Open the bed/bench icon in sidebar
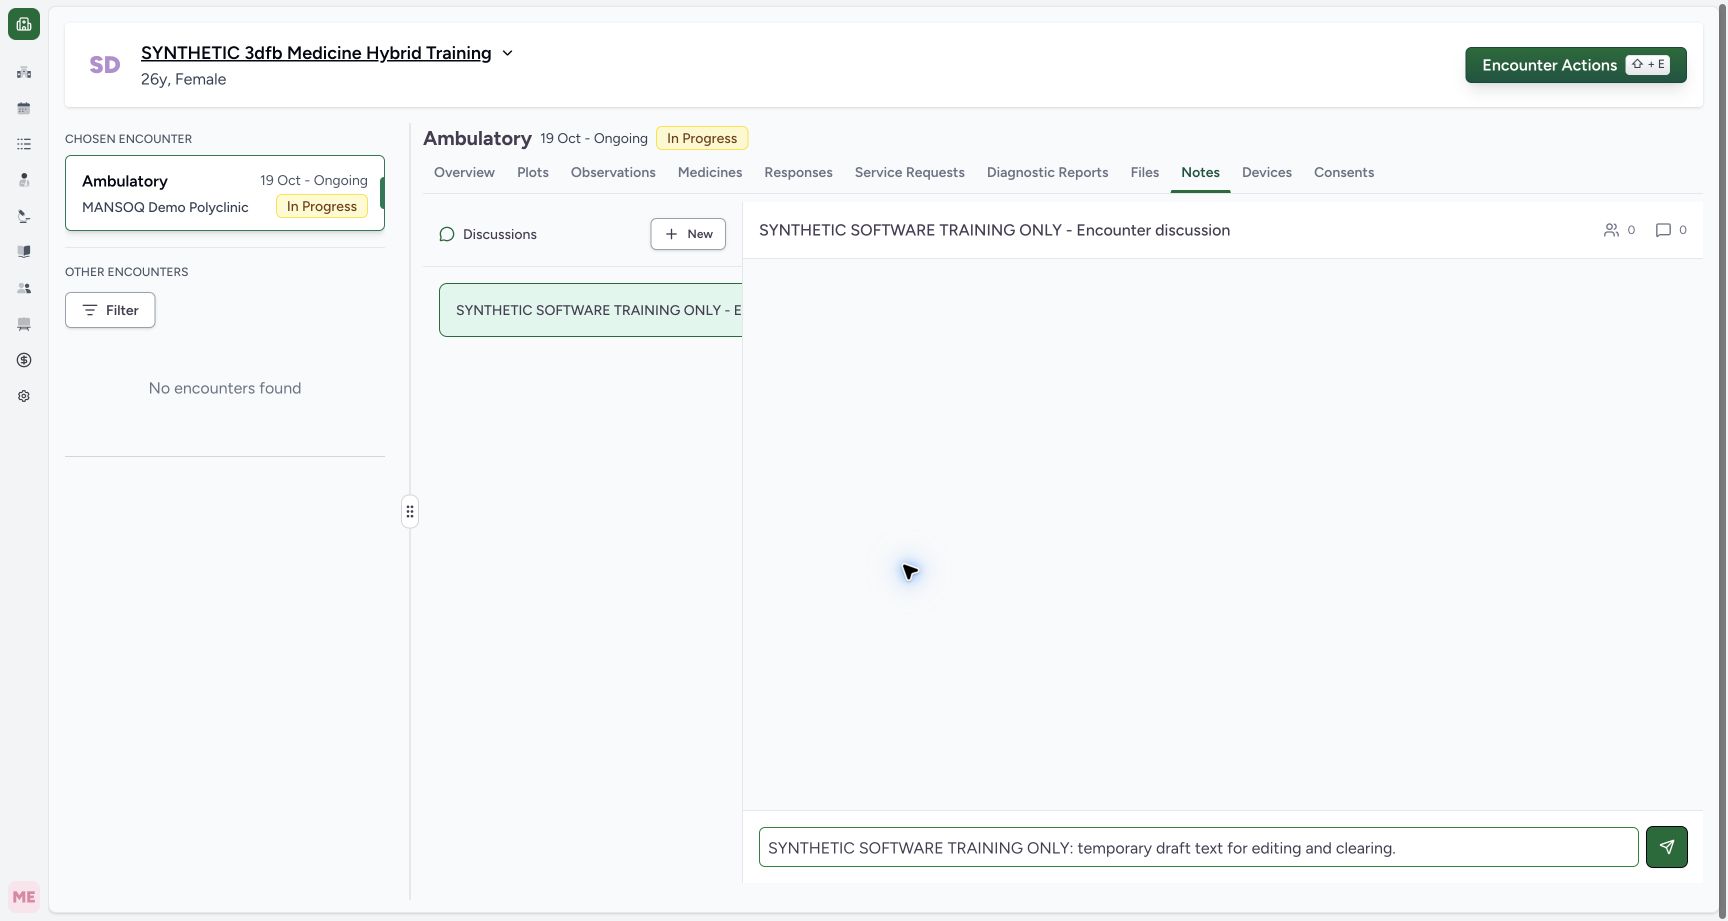 (x=24, y=324)
